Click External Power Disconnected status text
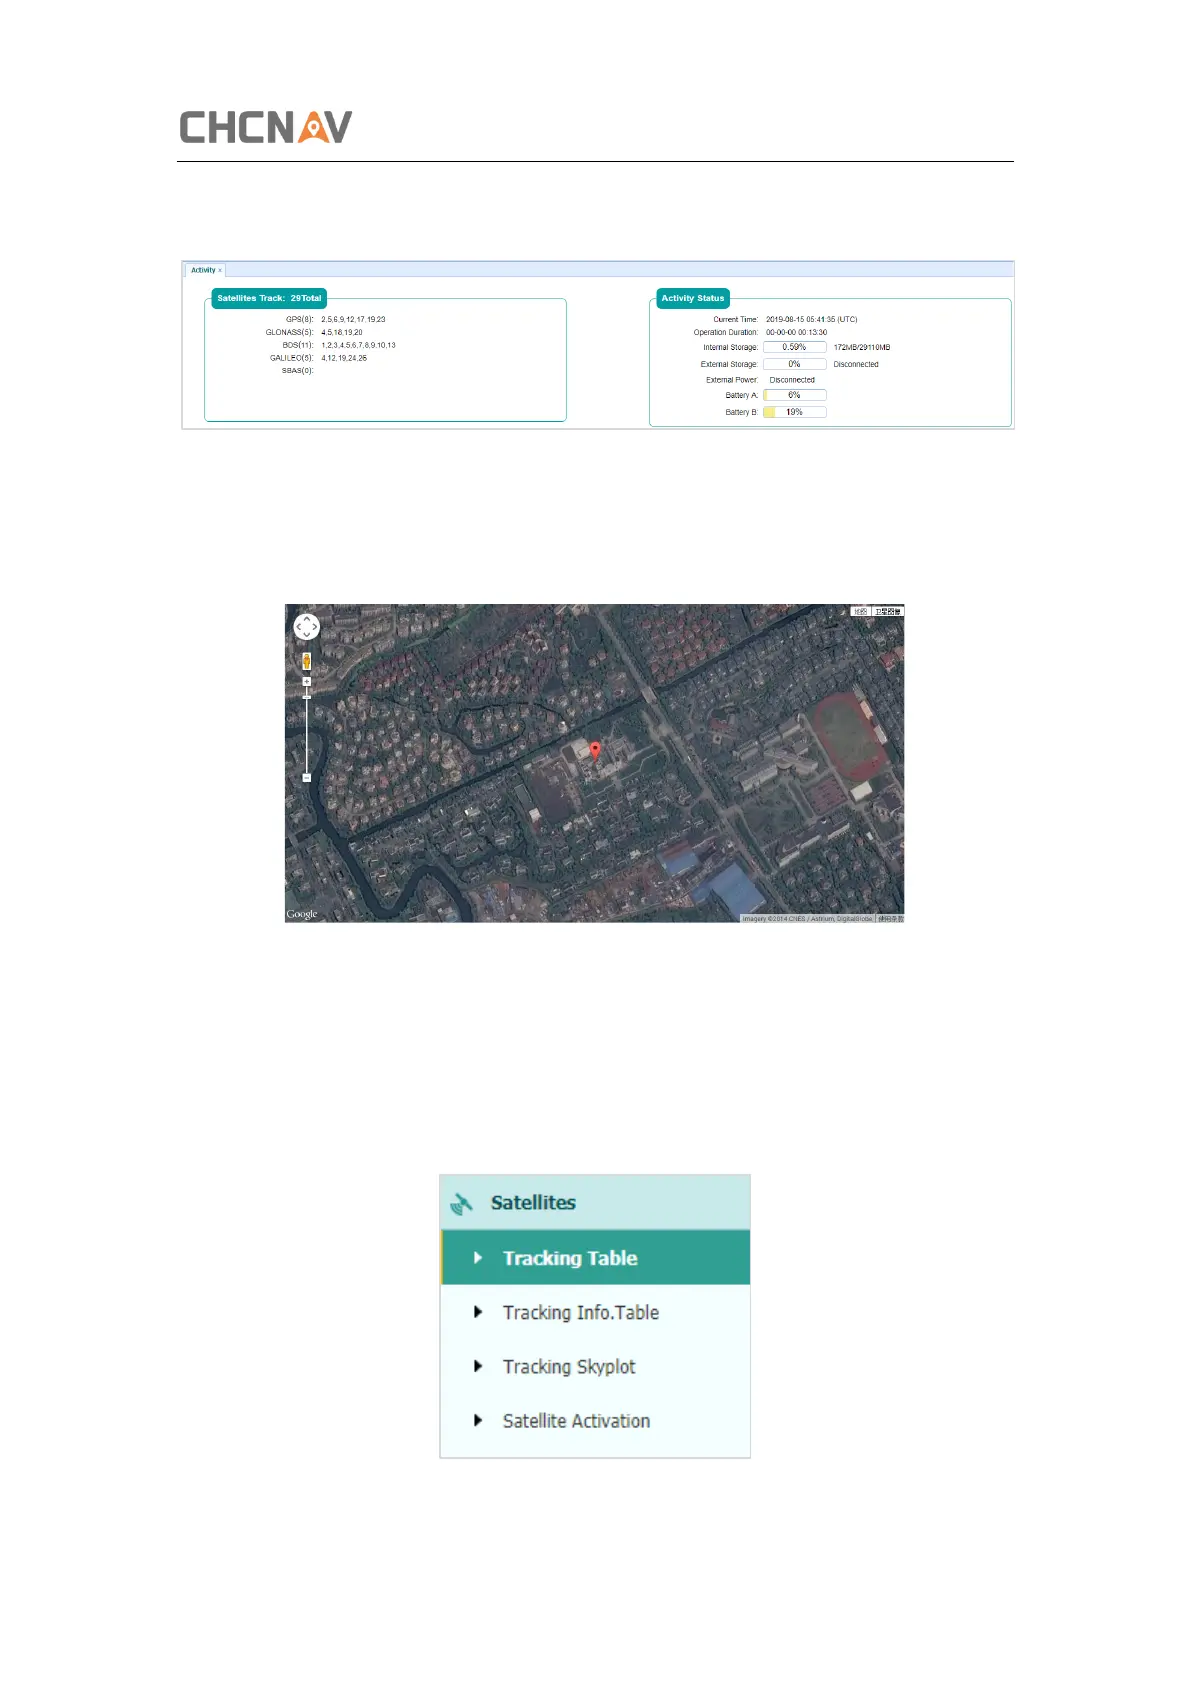The height and width of the screenshot is (1684, 1191). click(x=792, y=380)
